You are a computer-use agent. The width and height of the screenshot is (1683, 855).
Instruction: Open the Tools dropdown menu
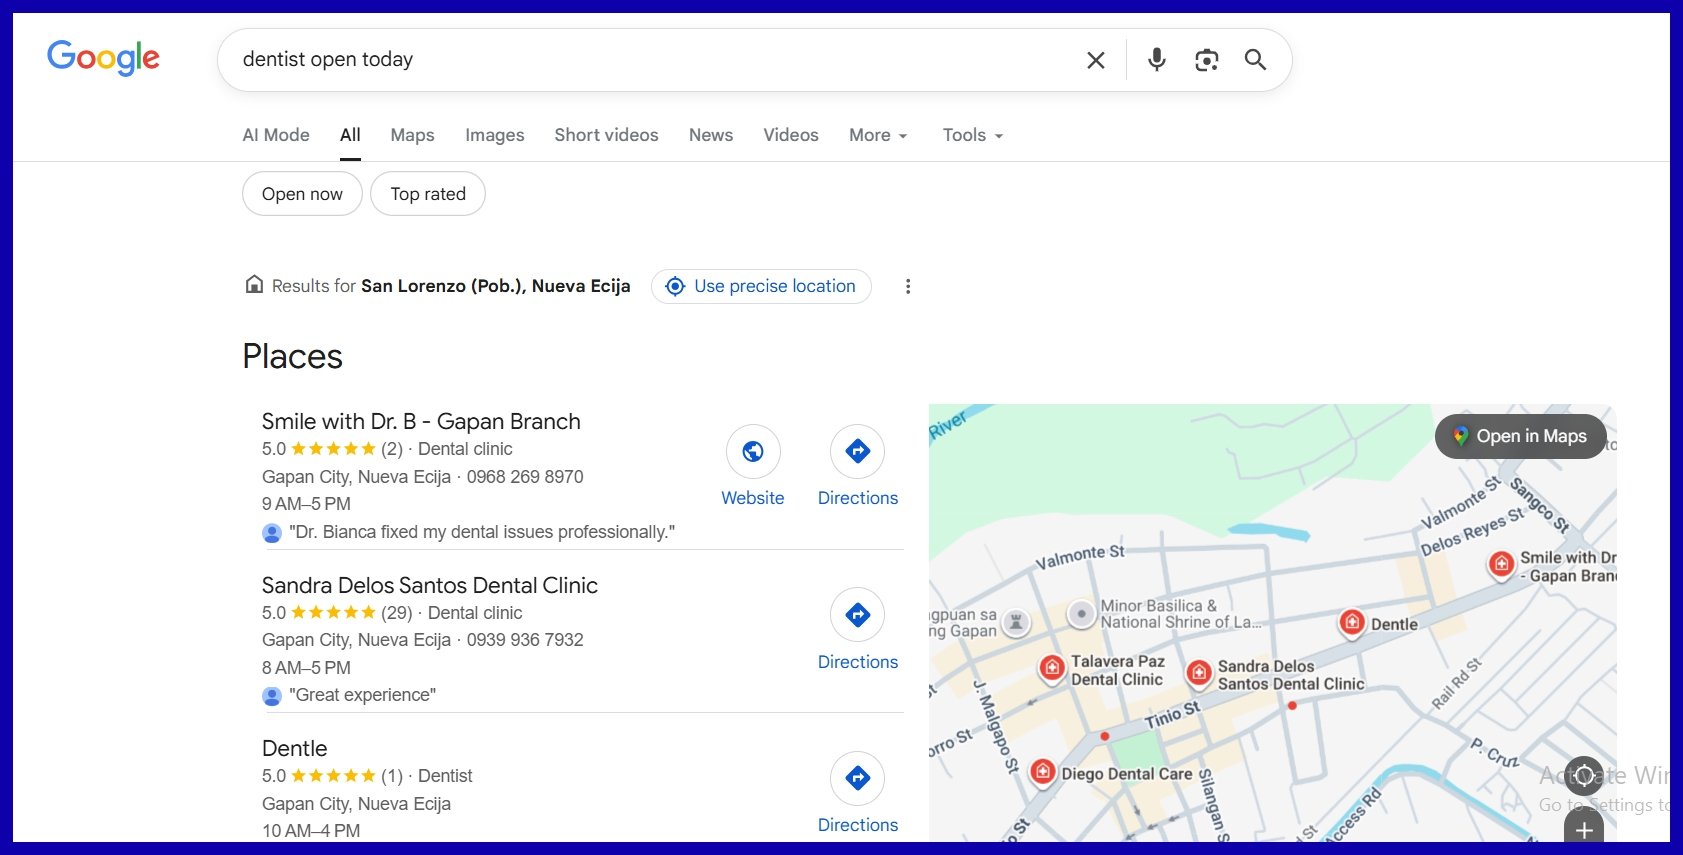click(971, 135)
